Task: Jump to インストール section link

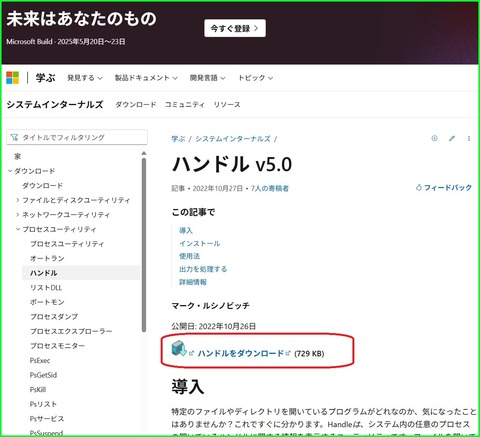Action: click(200, 243)
